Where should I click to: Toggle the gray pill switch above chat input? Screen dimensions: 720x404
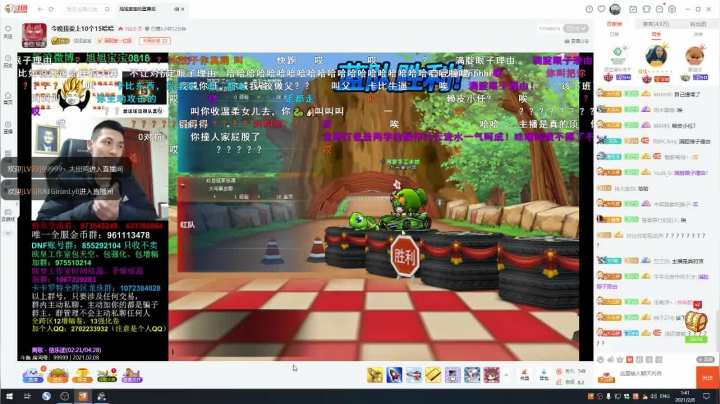pyautogui.click(x=705, y=359)
